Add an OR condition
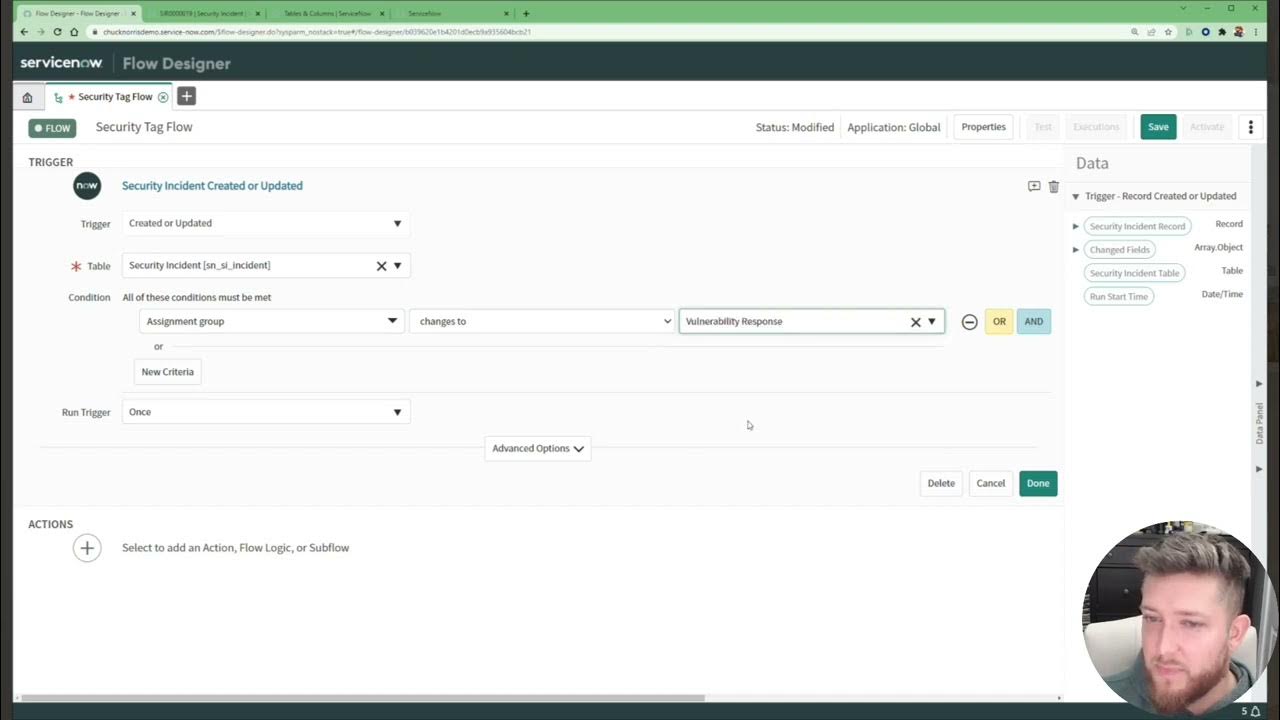The height and width of the screenshot is (720, 1280). (x=999, y=322)
